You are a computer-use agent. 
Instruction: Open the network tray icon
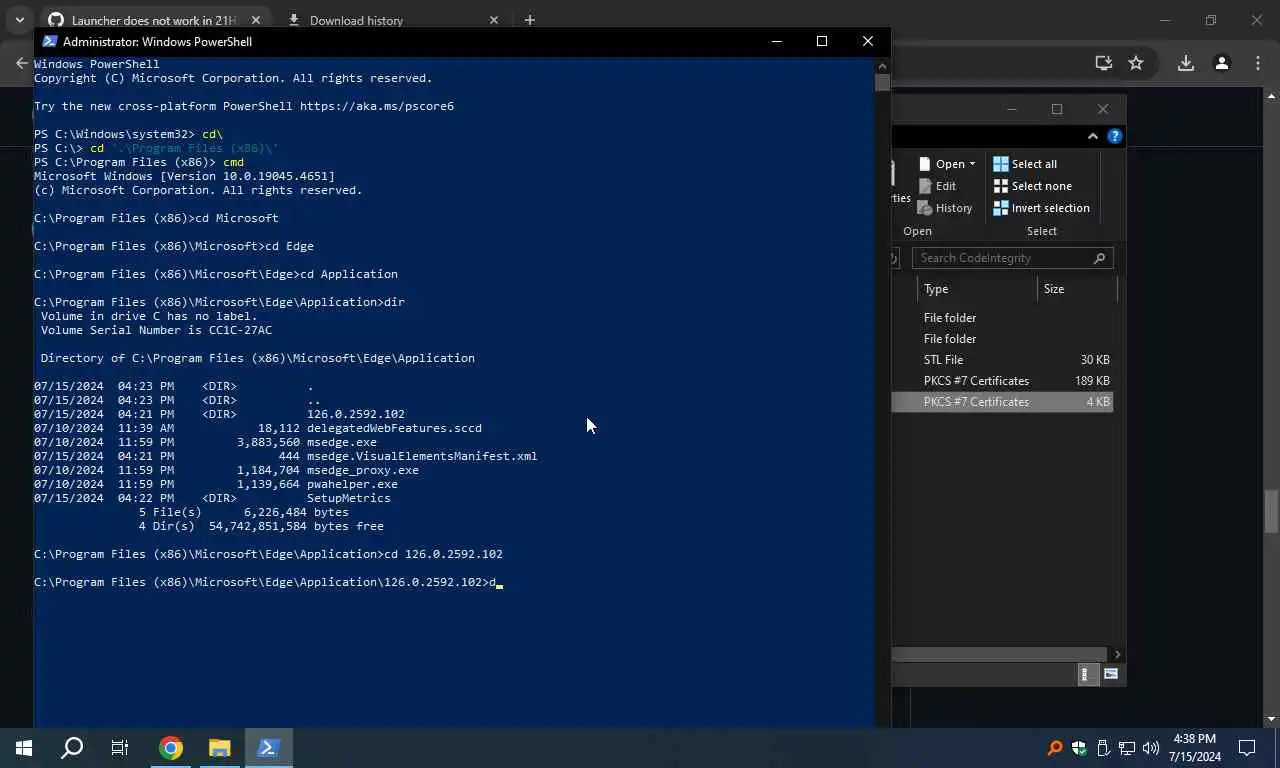coord(1127,748)
